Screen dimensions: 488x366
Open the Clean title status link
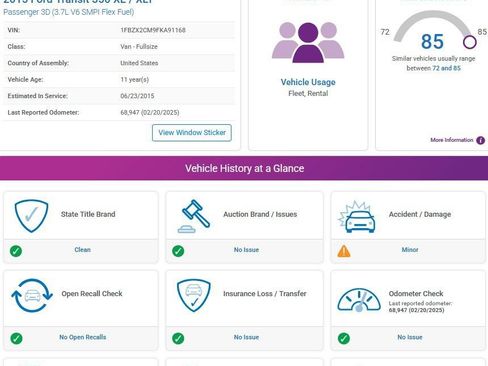tap(82, 250)
